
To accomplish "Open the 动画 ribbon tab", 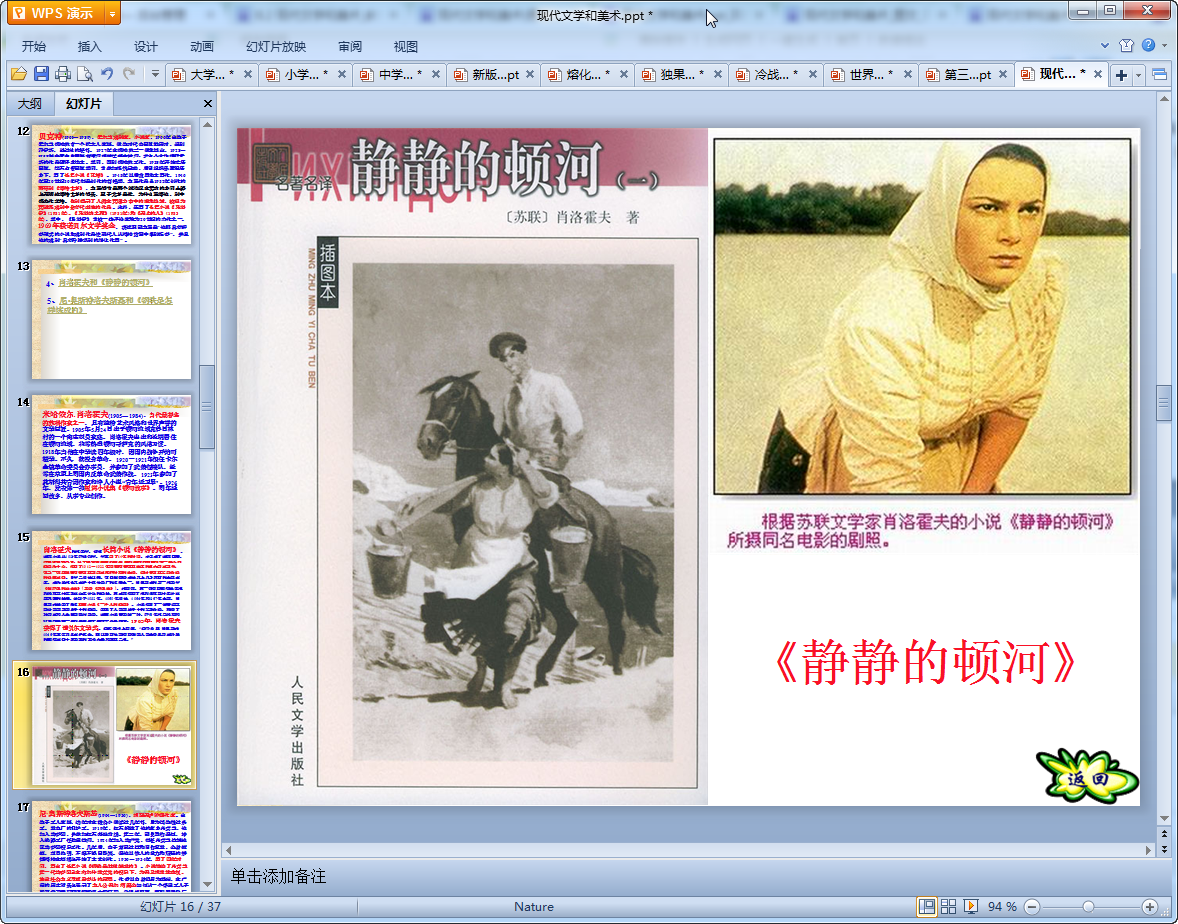I will [x=201, y=46].
